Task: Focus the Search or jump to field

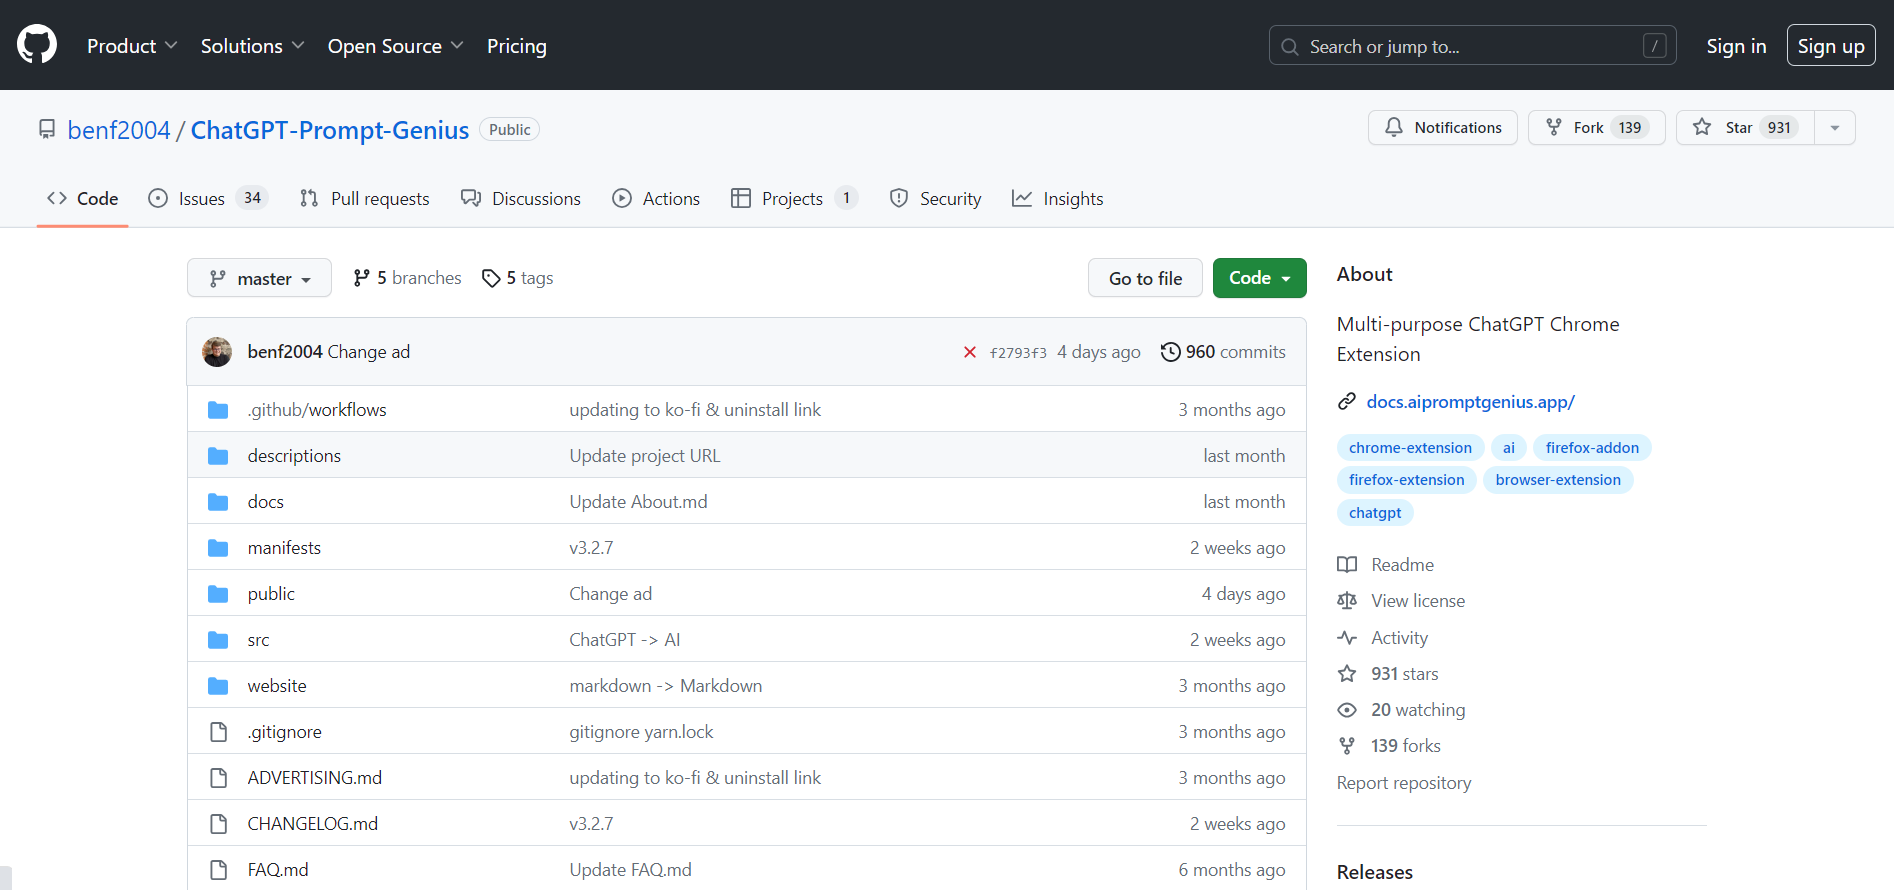Action: pyautogui.click(x=1472, y=46)
